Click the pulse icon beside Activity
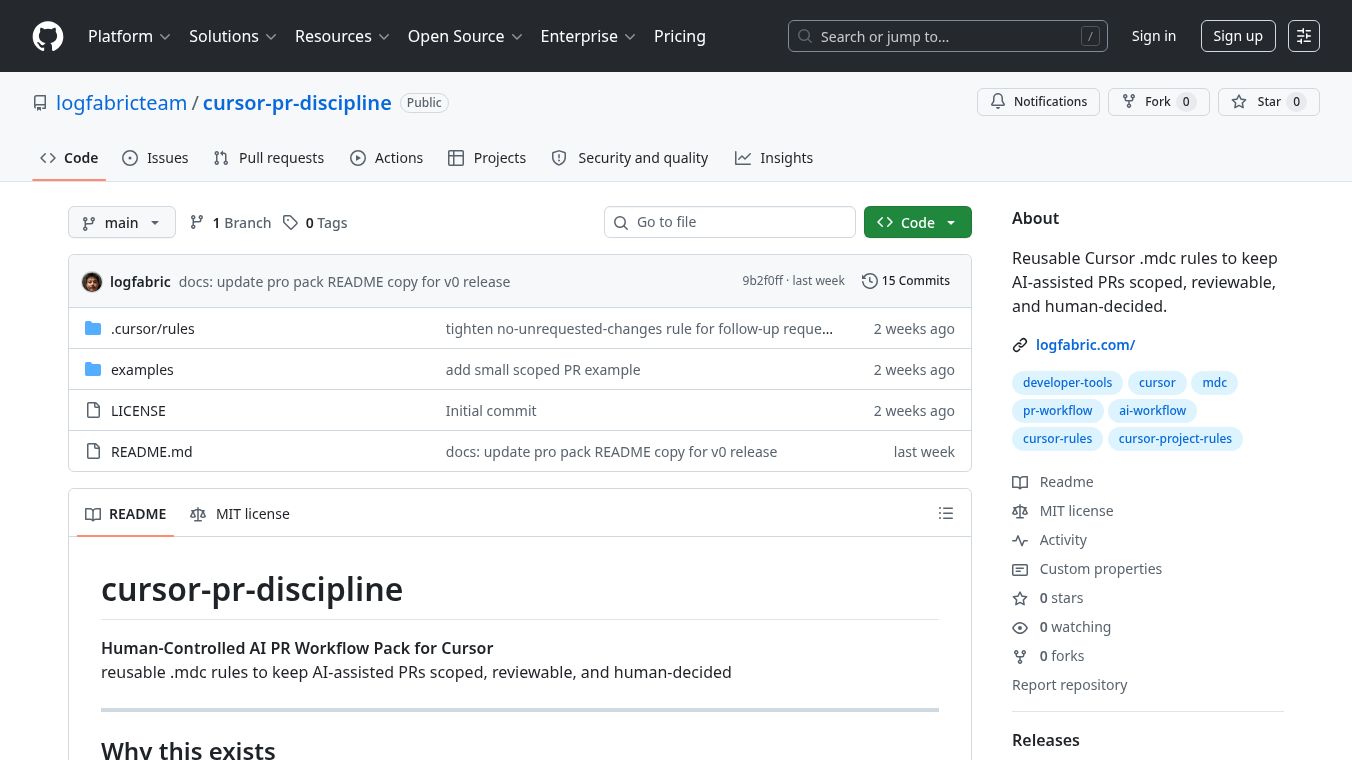Screen dimensions: 1352x760 click(x=1020, y=540)
